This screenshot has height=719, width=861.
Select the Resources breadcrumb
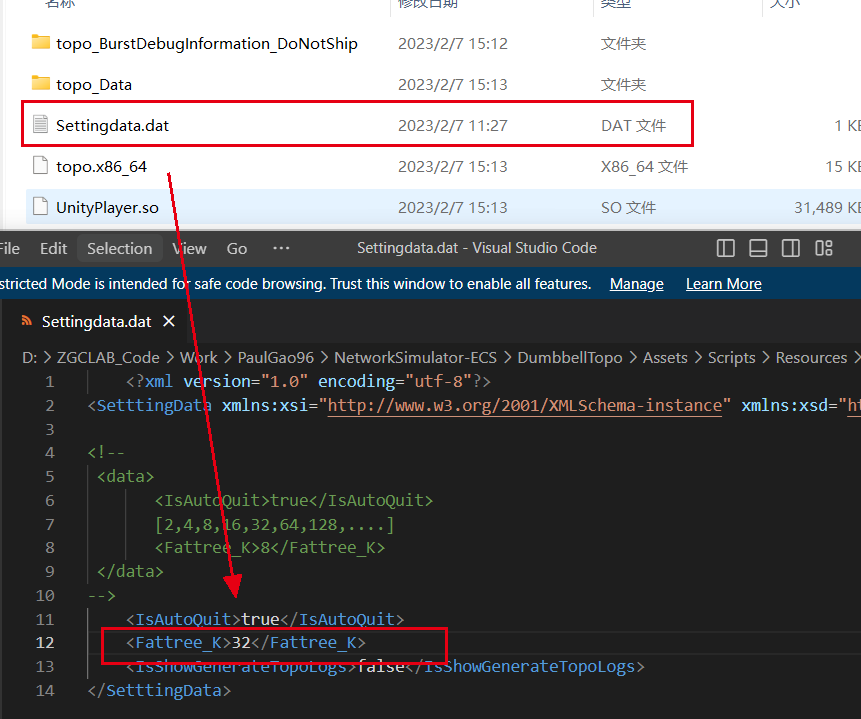click(811, 358)
